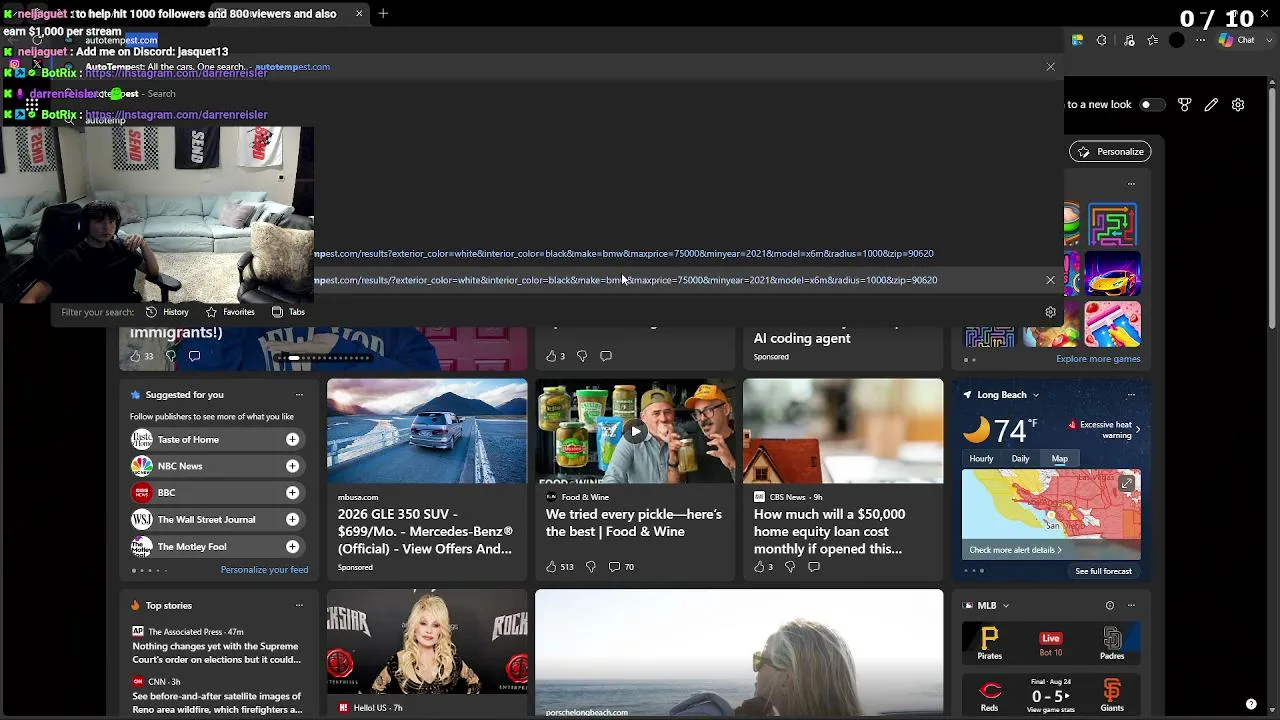
Task: Open the browser's Favorites star icon in toolbar
Action: pos(1153,40)
